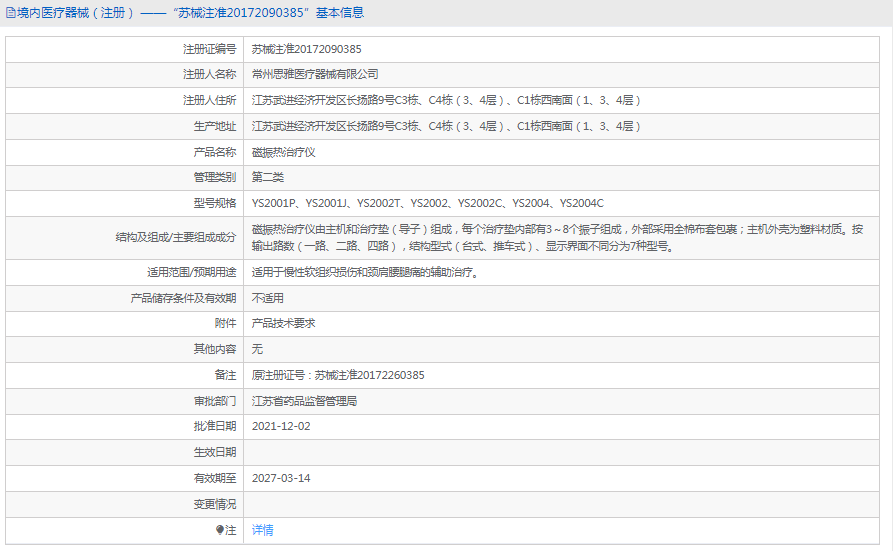Select registration number 苏械注准20172090385 in the first row

(306, 49)
